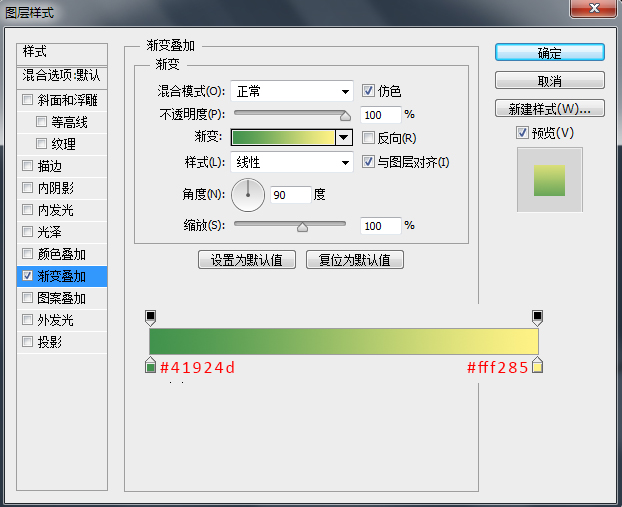Viewport: 622px width, 507px height.
Task: Click the large gradient editing bar
Action: [344, 341]
